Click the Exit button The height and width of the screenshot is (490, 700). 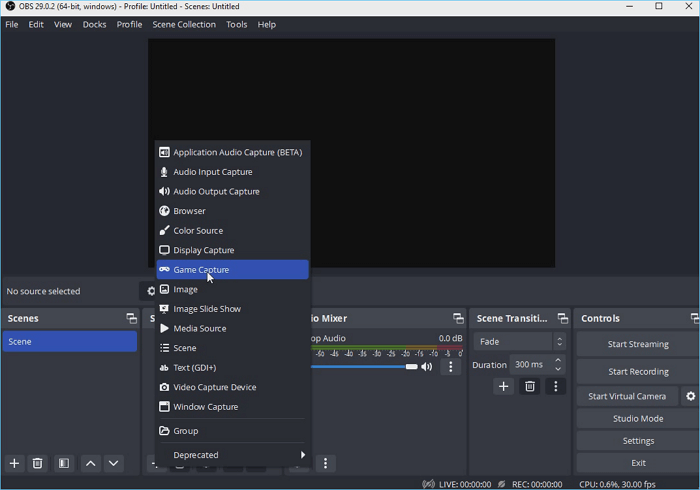638,463
